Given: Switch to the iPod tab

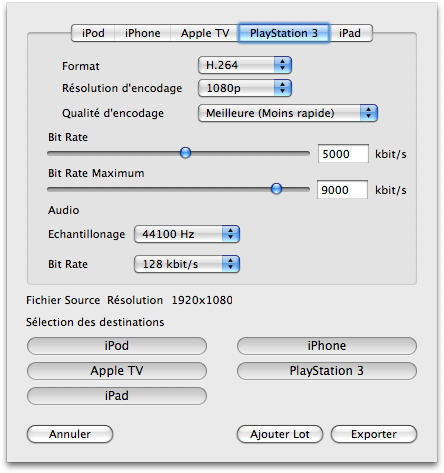Looking at the screenshot, I should click(x=93, y=33).
